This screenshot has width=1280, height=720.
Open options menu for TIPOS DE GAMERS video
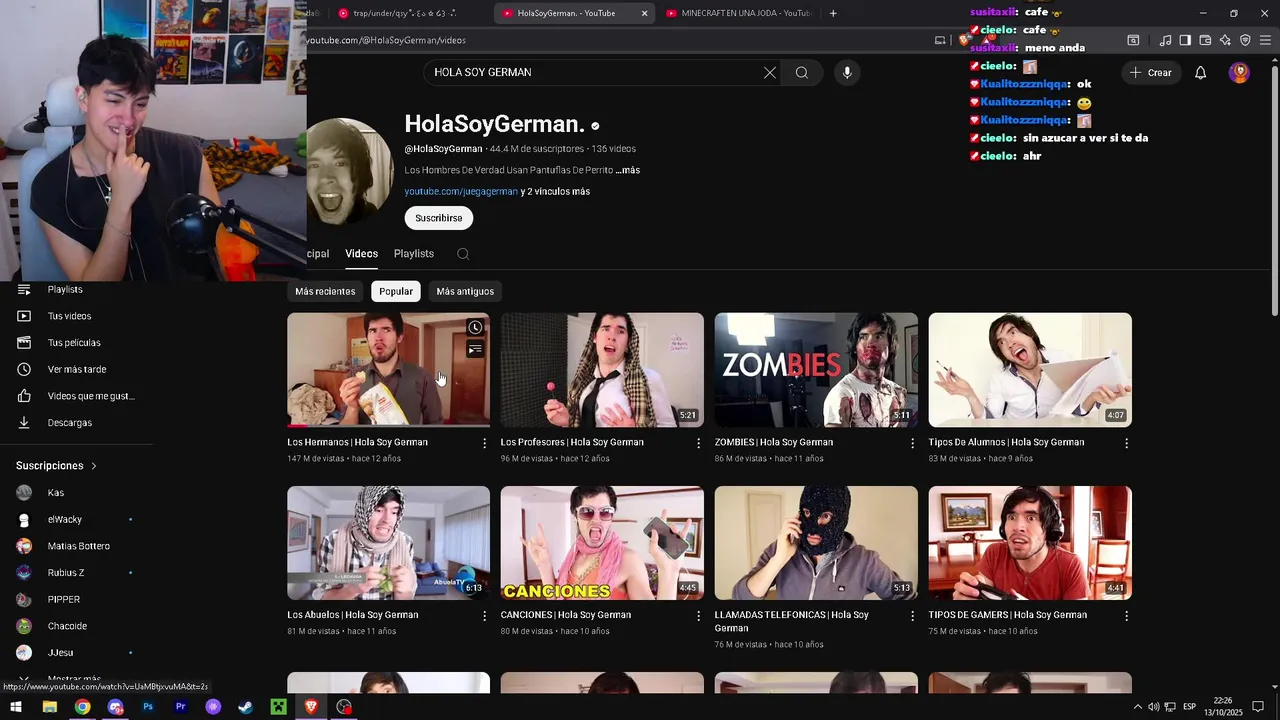coord(1126,616)
